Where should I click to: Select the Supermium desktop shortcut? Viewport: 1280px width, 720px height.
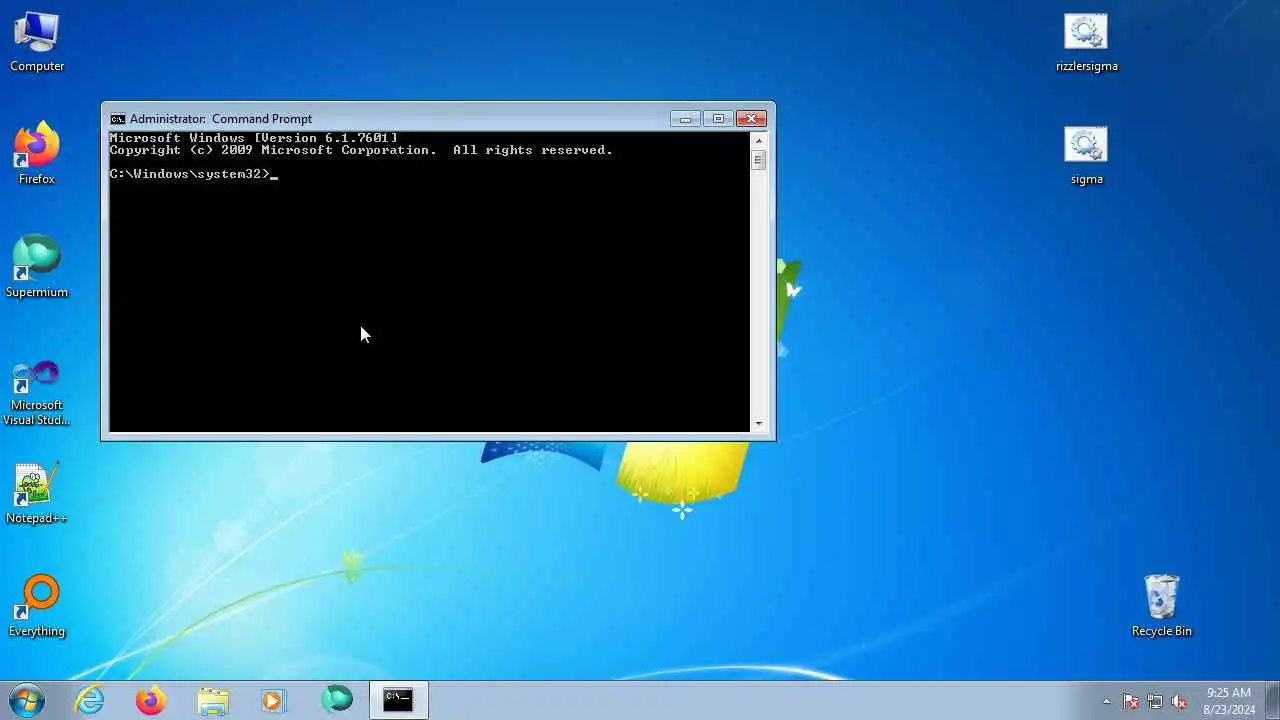pyautogui.click(x=37, y=266)
